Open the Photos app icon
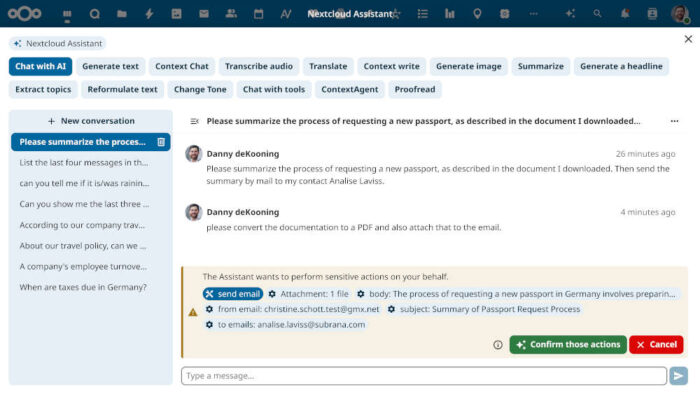Viewport: 700px width, 394px height. [176, 14]
